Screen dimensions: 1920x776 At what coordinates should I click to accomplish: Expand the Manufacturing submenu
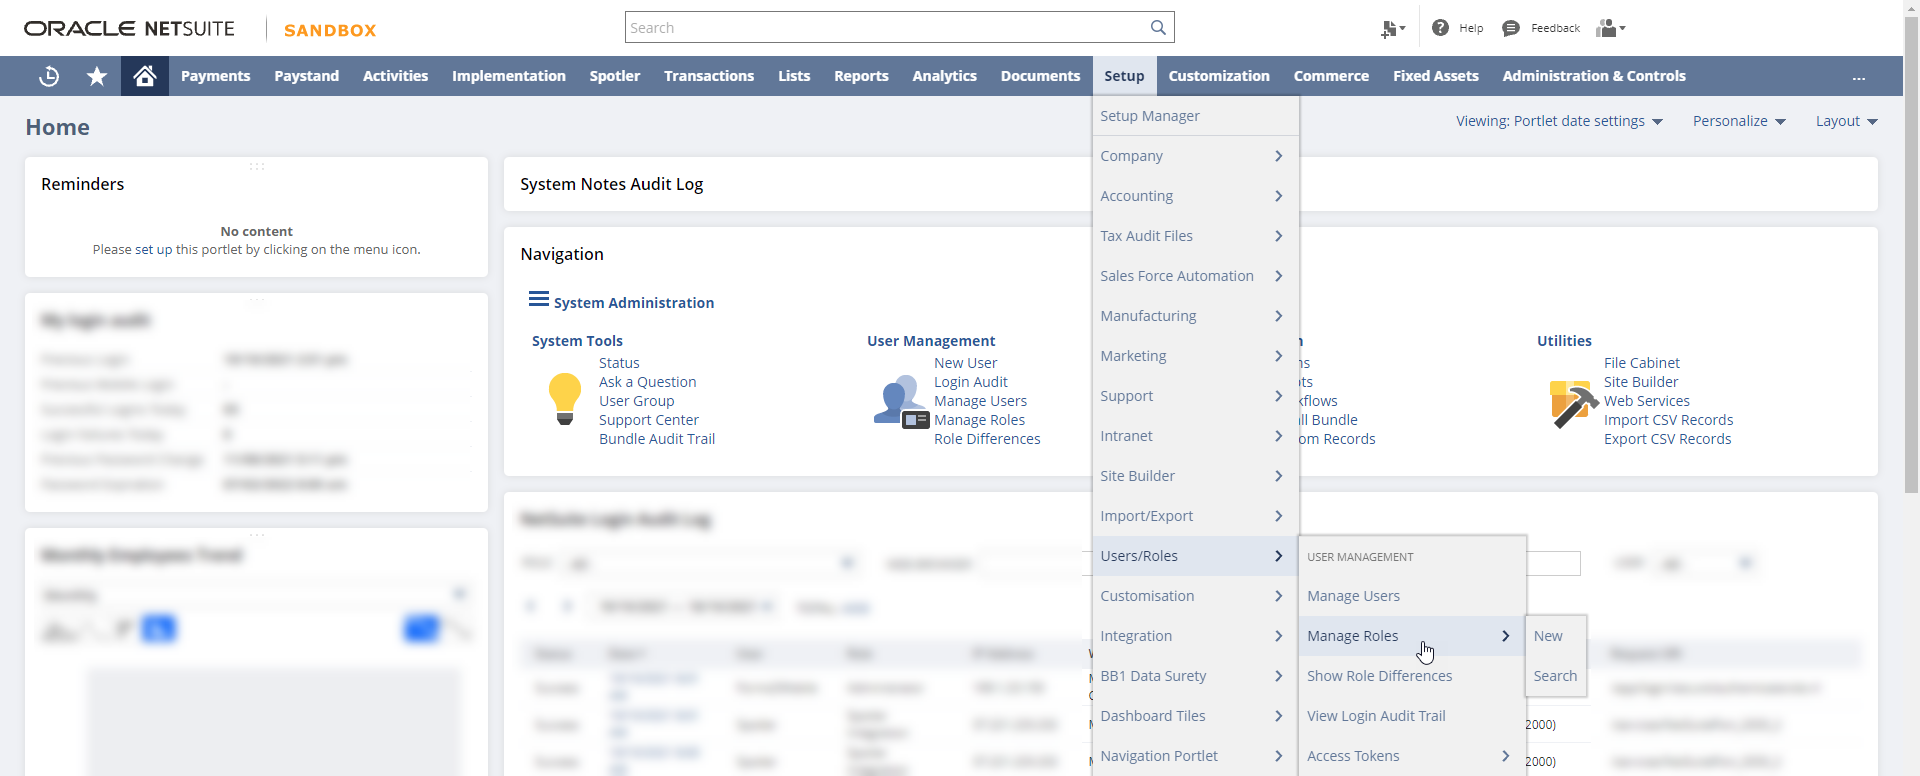click(x=1196, y=316)
